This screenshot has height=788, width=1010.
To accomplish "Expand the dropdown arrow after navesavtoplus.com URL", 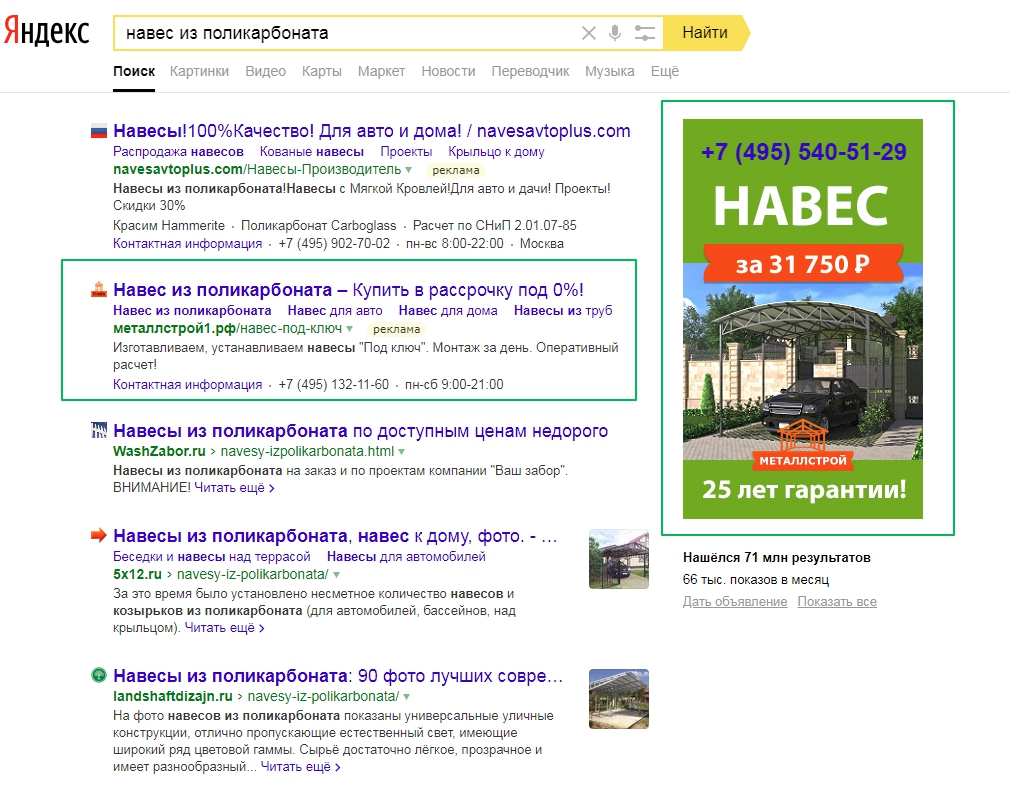I will 406,169.
